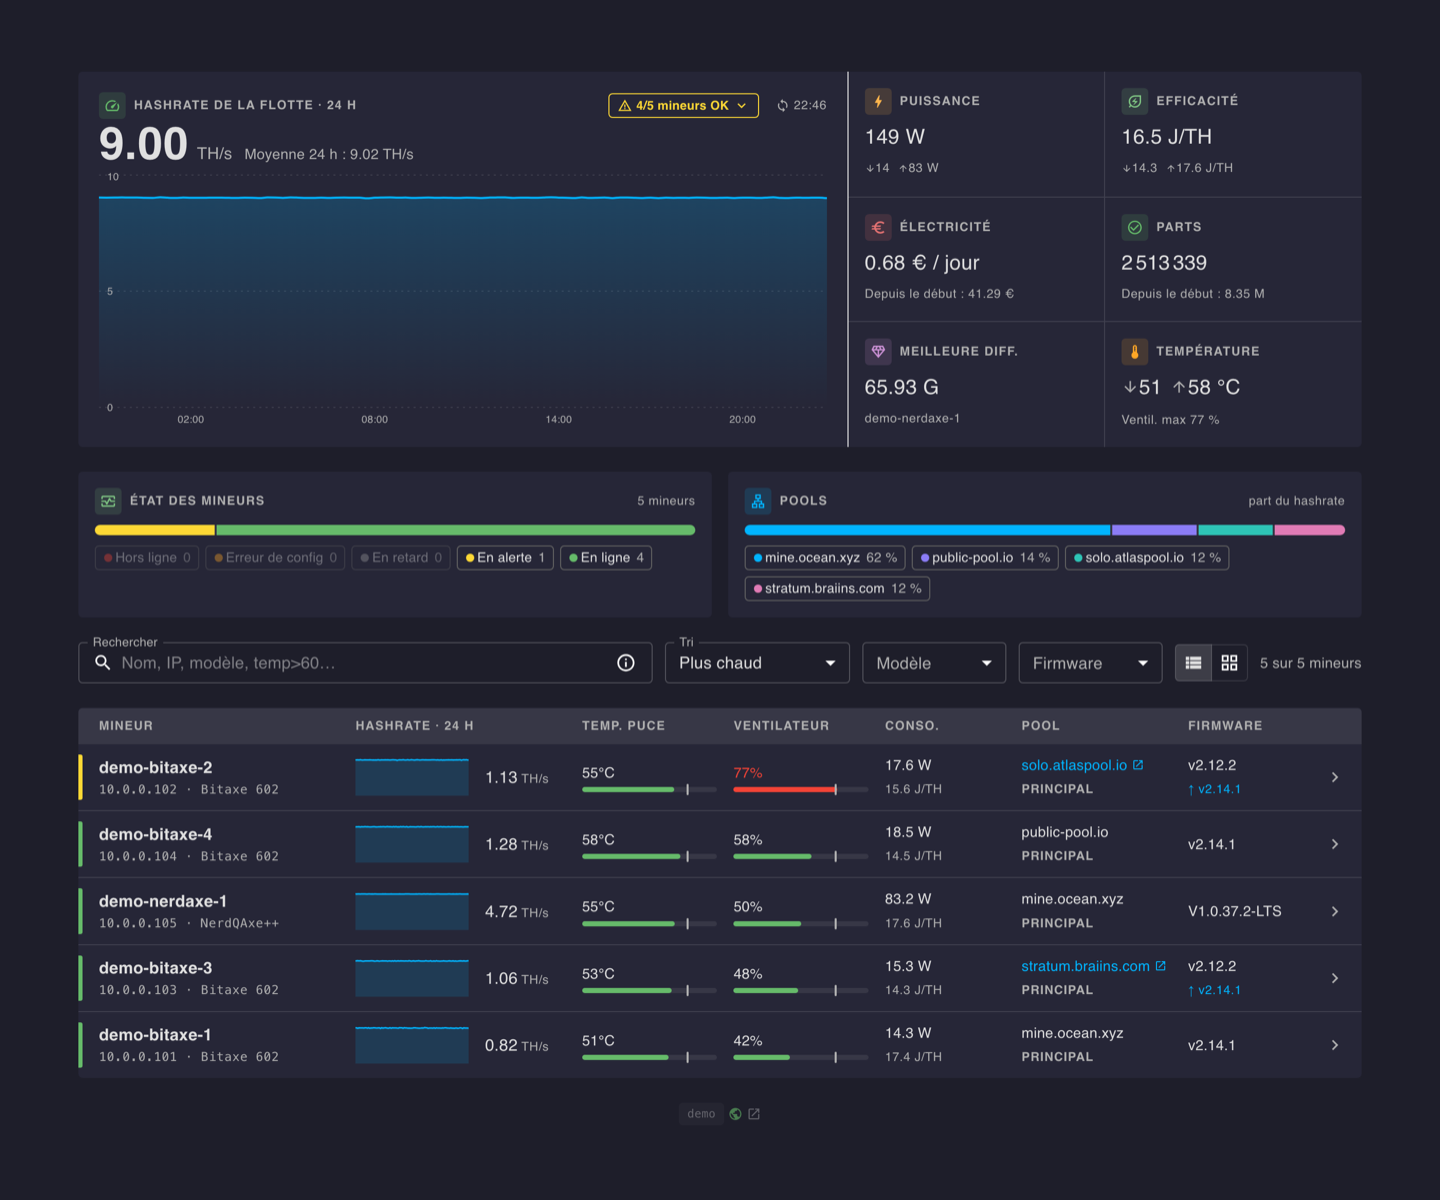The width and height of the screenshot is (1440, 1200).
Task: Toggle the Hors ligne filter chip
Action: 147,558
